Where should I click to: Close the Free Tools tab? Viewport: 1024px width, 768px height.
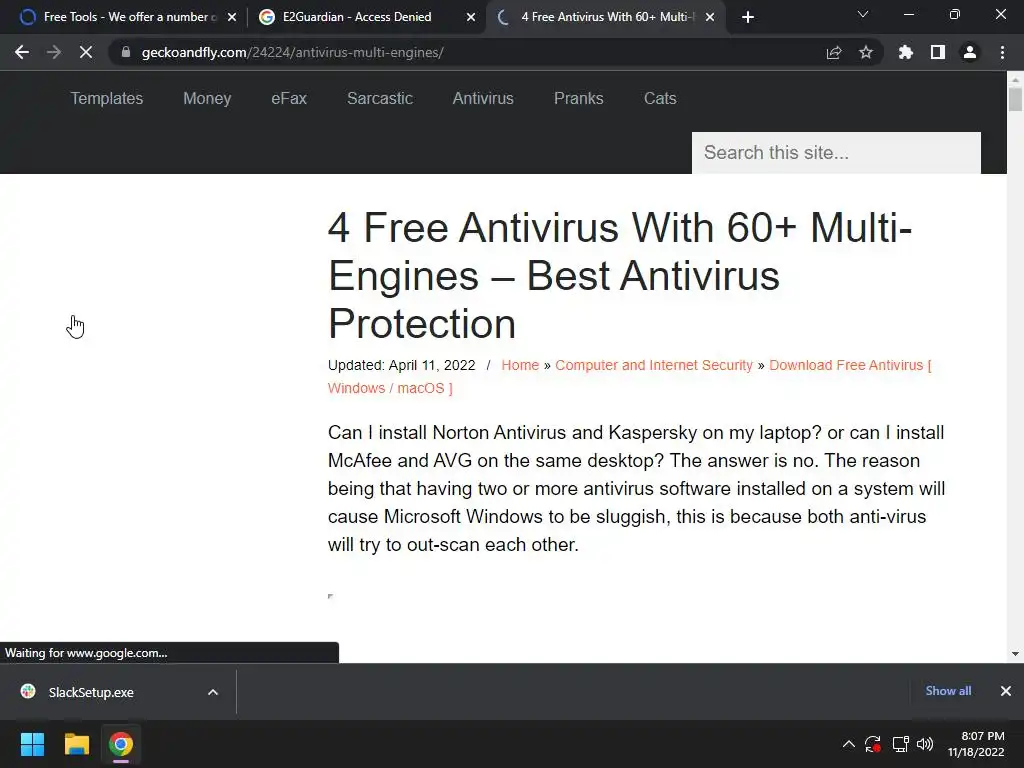pos(232,18)
